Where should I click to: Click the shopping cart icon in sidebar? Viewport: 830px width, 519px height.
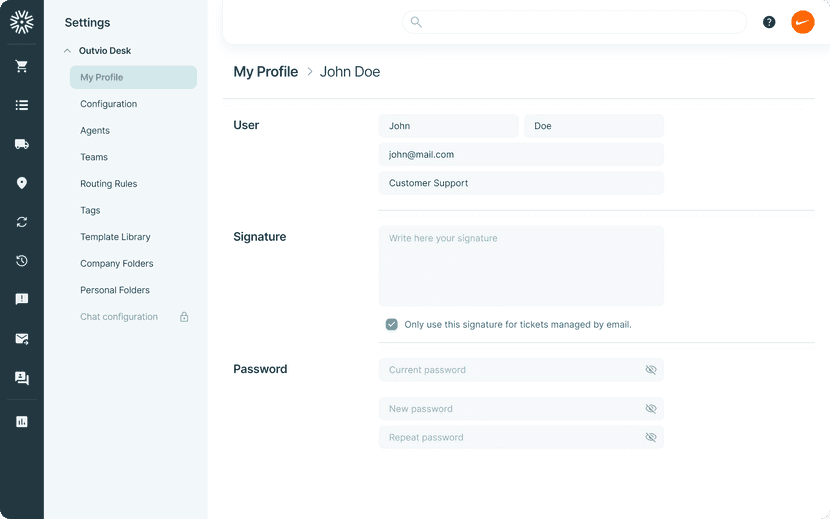click(21, 66)
